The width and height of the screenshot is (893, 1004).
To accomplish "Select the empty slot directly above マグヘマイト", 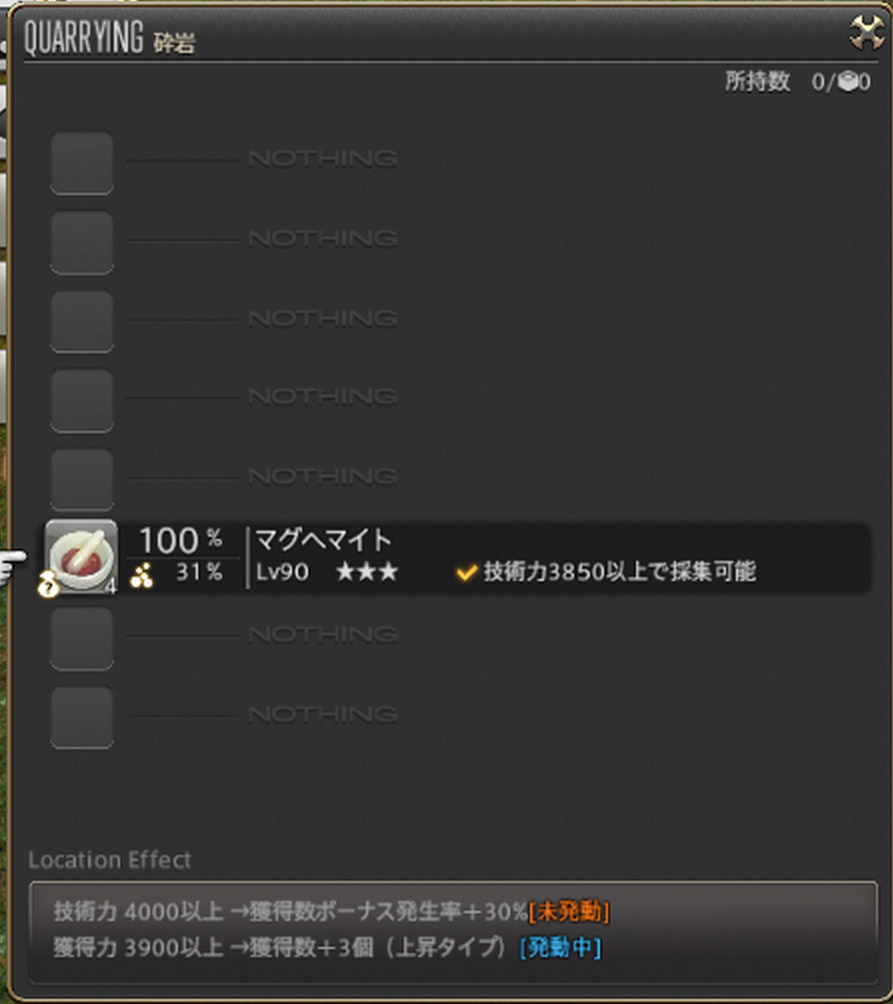I will [x=82, y=480].
